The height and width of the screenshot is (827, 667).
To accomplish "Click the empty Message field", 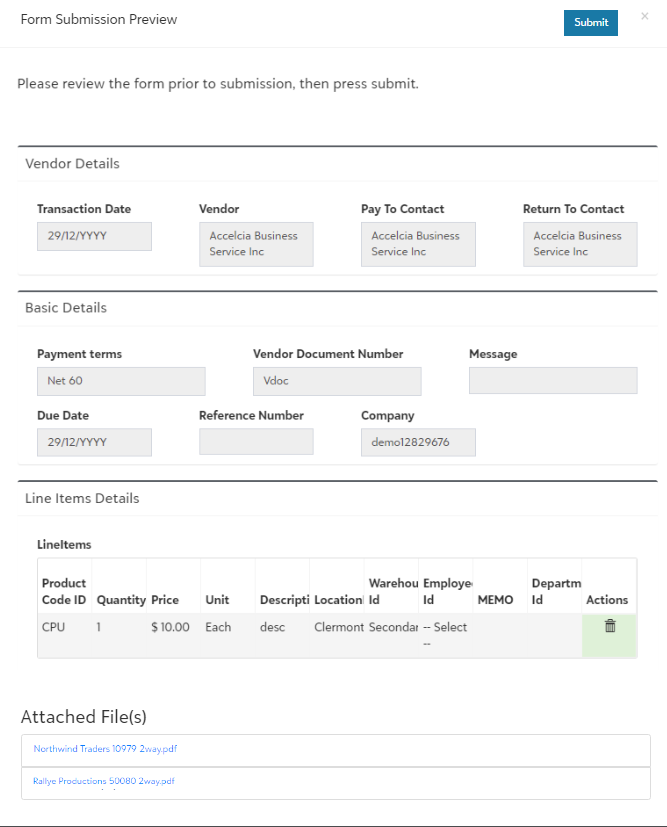I will click(553, 380).
